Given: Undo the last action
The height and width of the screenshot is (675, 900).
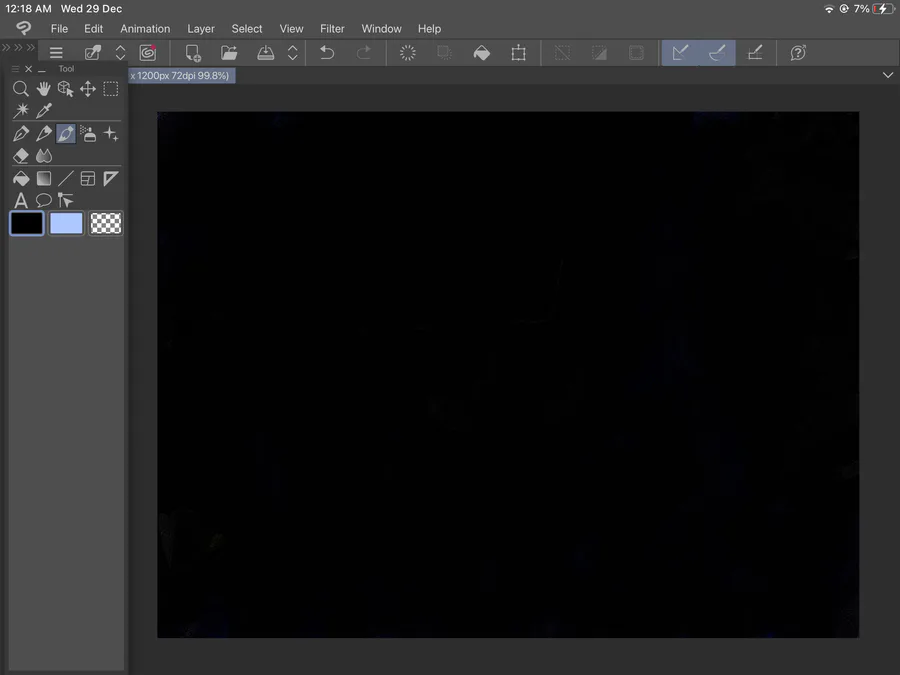Looking at the screenshot, I should pyautogui.click(x=327, y=53).
